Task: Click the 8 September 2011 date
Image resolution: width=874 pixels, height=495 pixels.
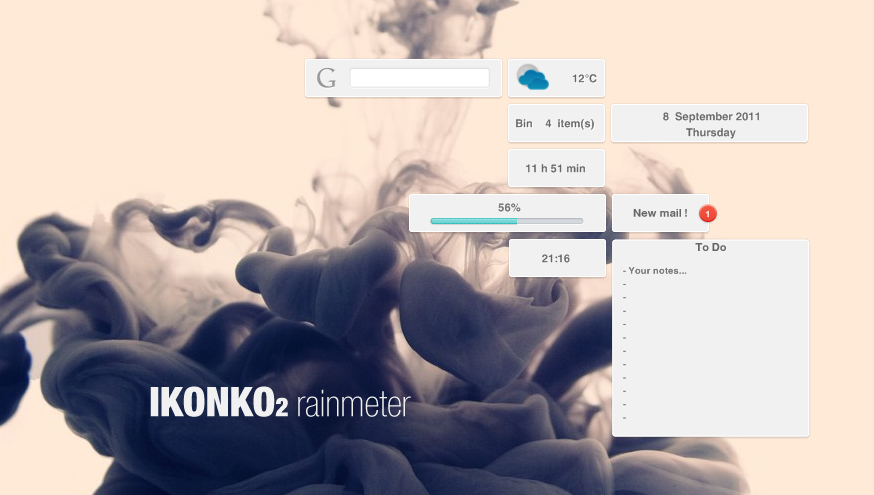Action: tap(711, 116)
